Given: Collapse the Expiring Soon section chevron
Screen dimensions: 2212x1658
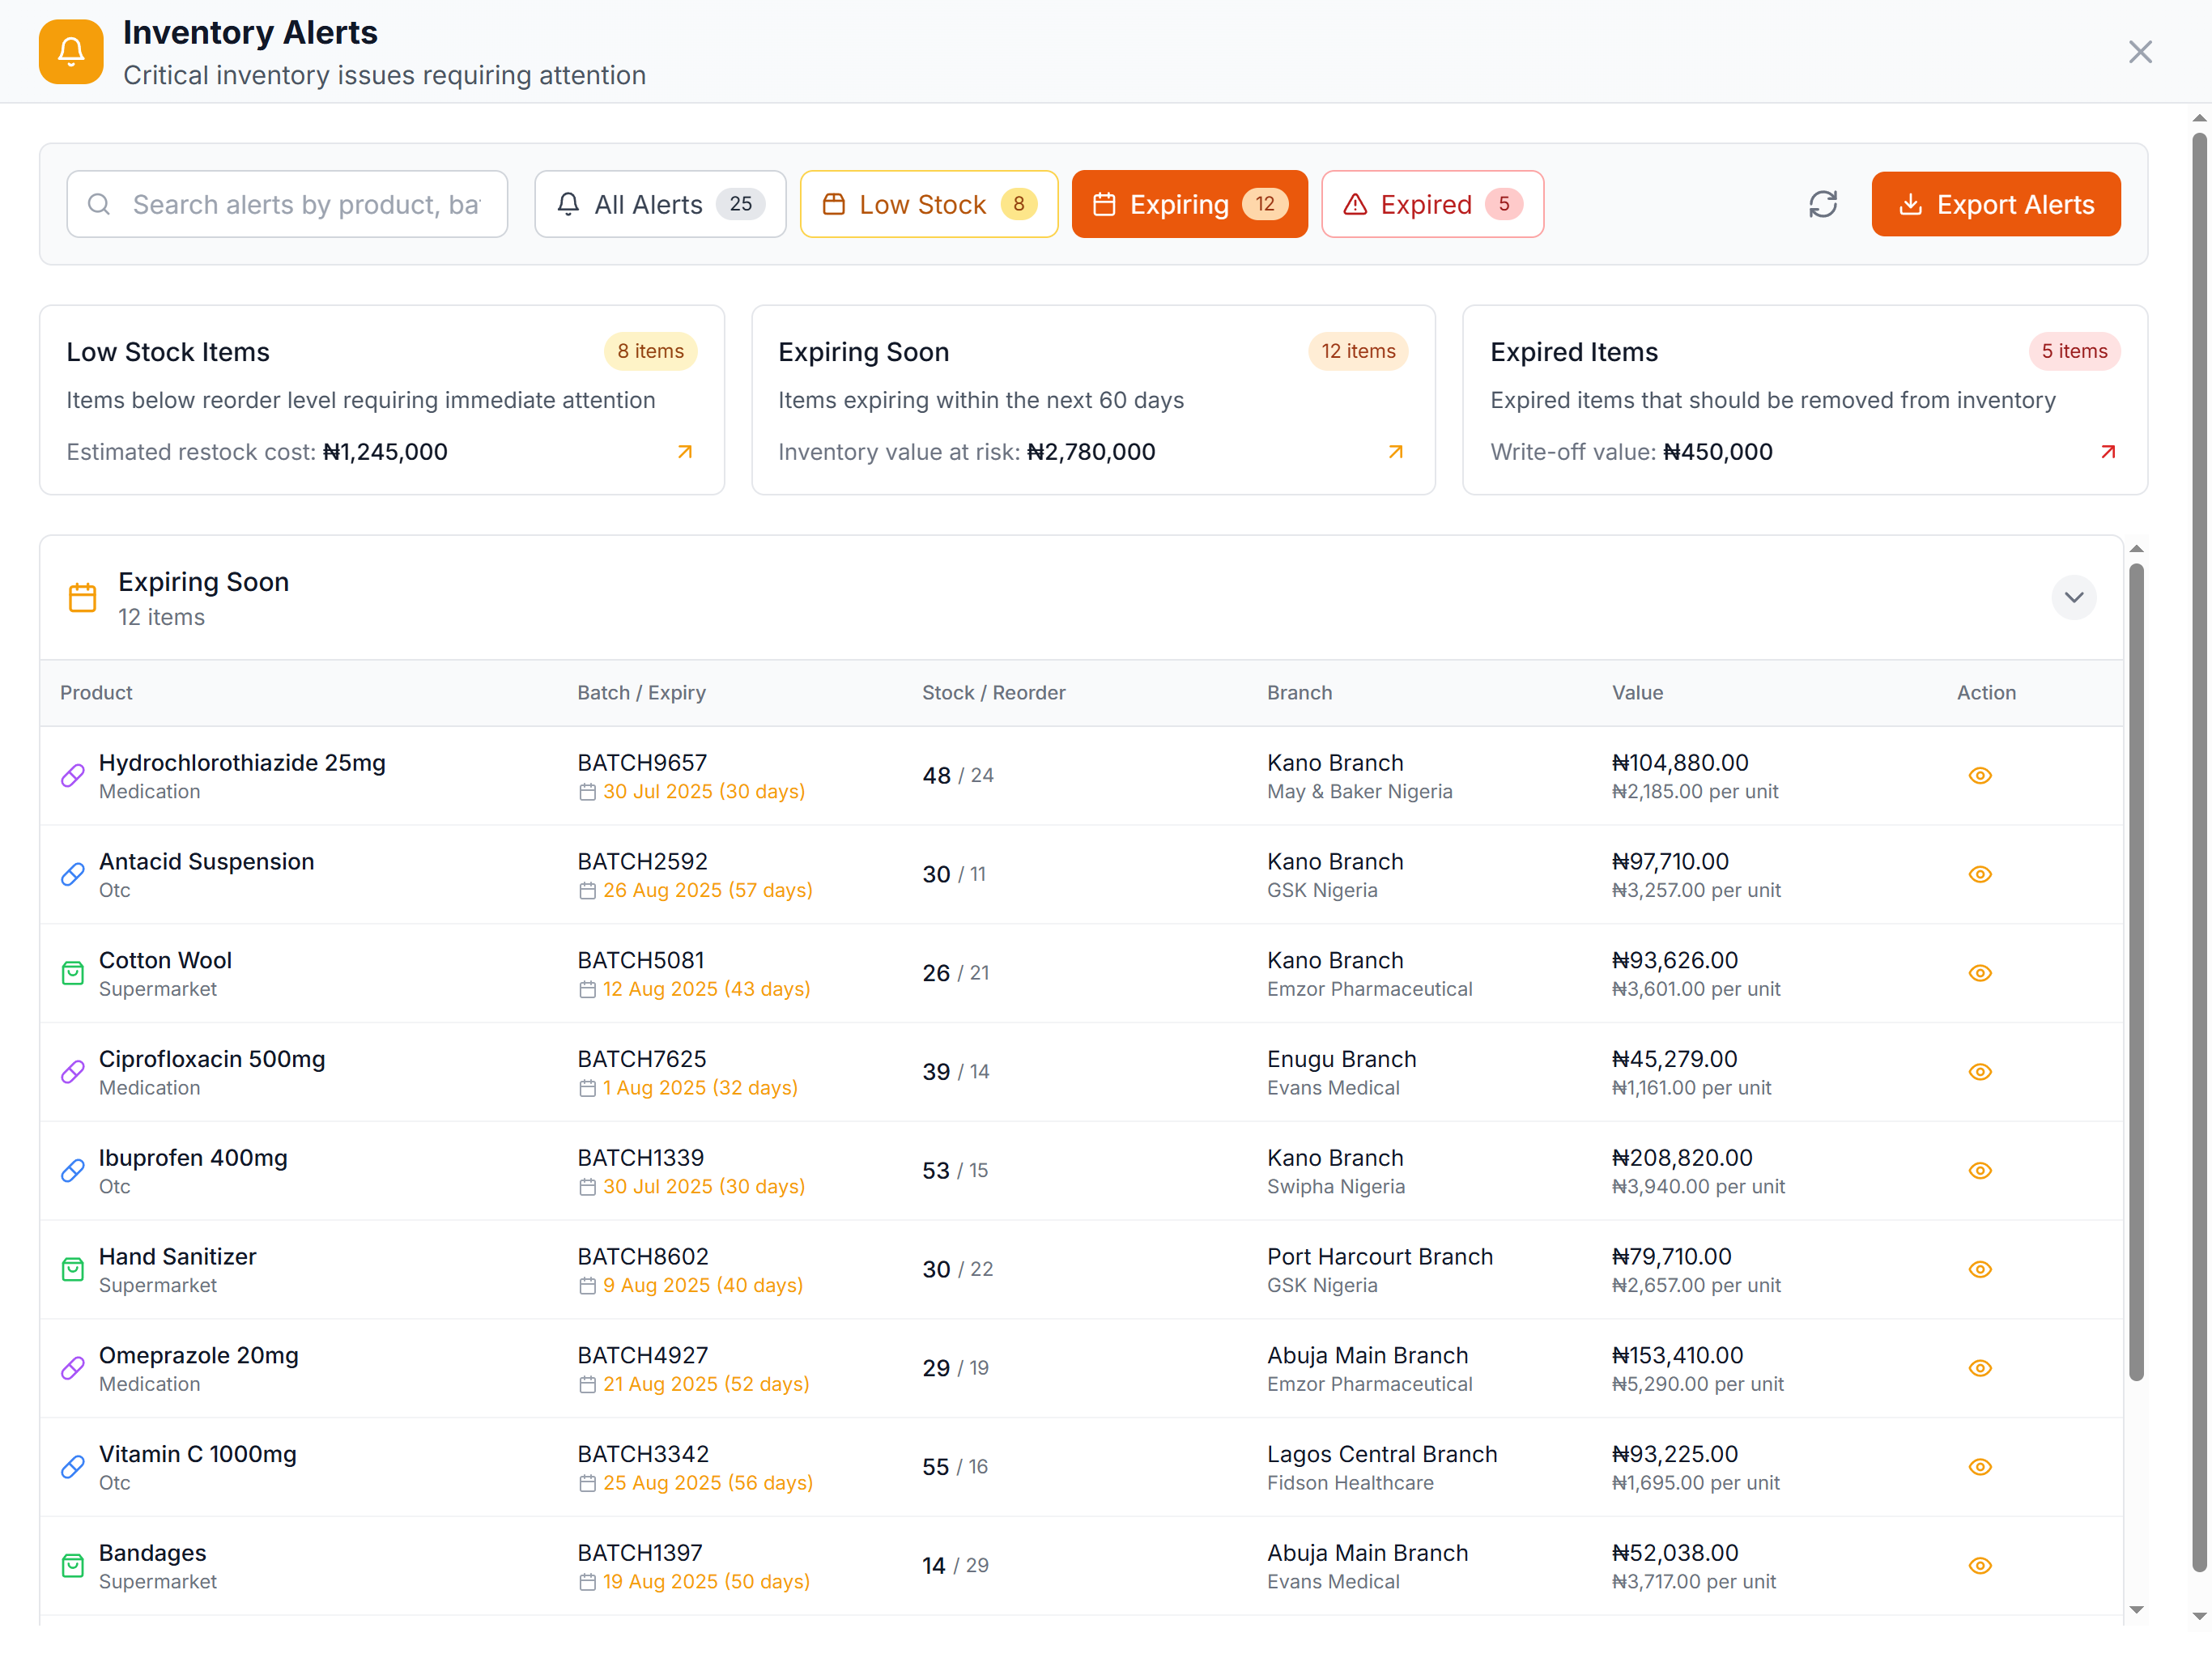Looking at the screenshot, I should pos(2073,598).
